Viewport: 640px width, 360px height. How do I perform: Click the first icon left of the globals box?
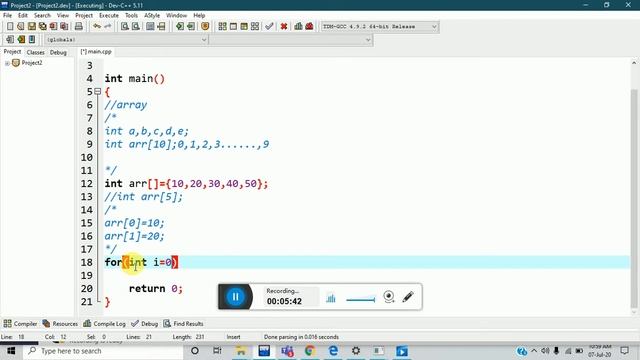point(10,40)
